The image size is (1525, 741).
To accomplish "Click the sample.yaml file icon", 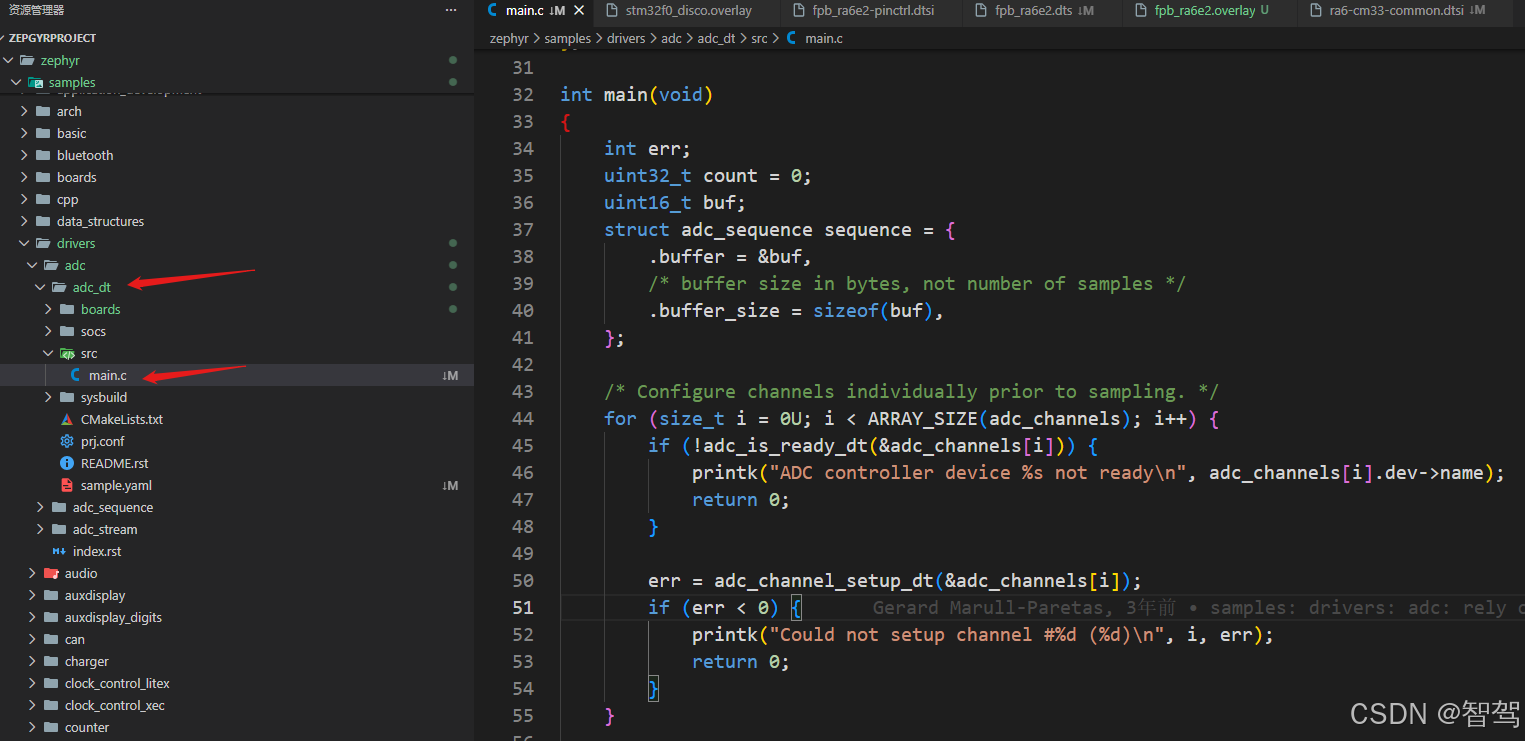I will click(x=67, y=486).
